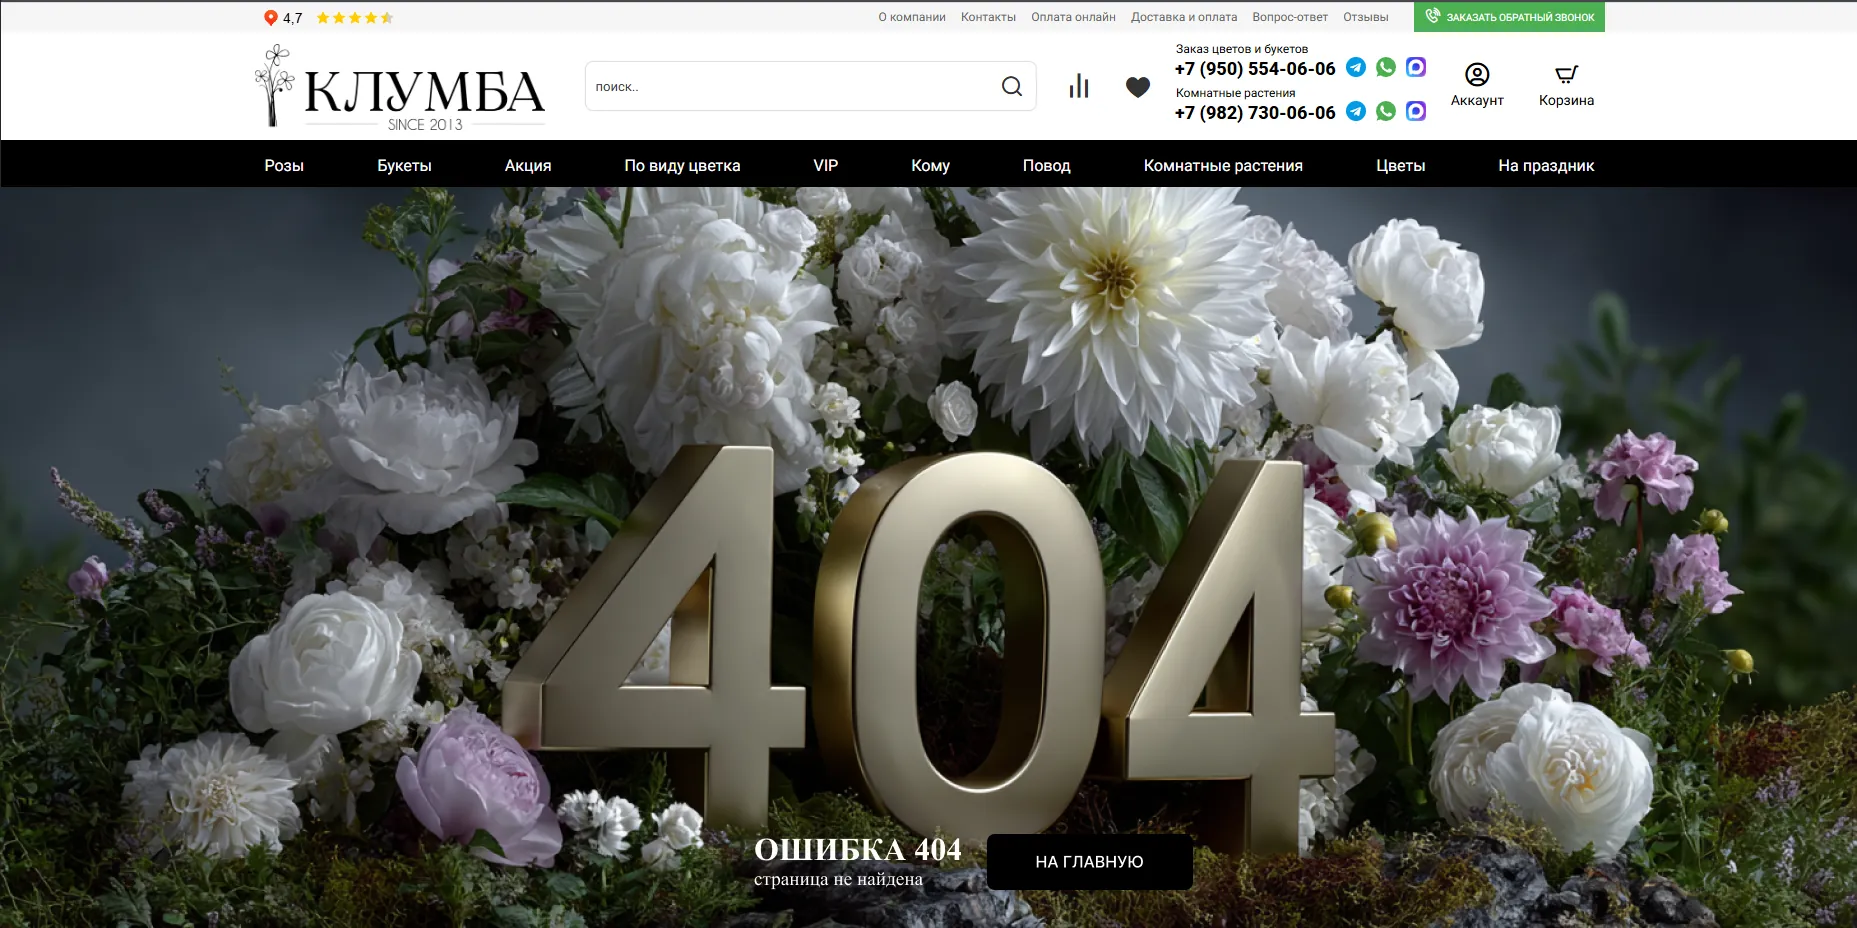Open the Букеты menu
1857x928 pixels.
tap(404, 166)
